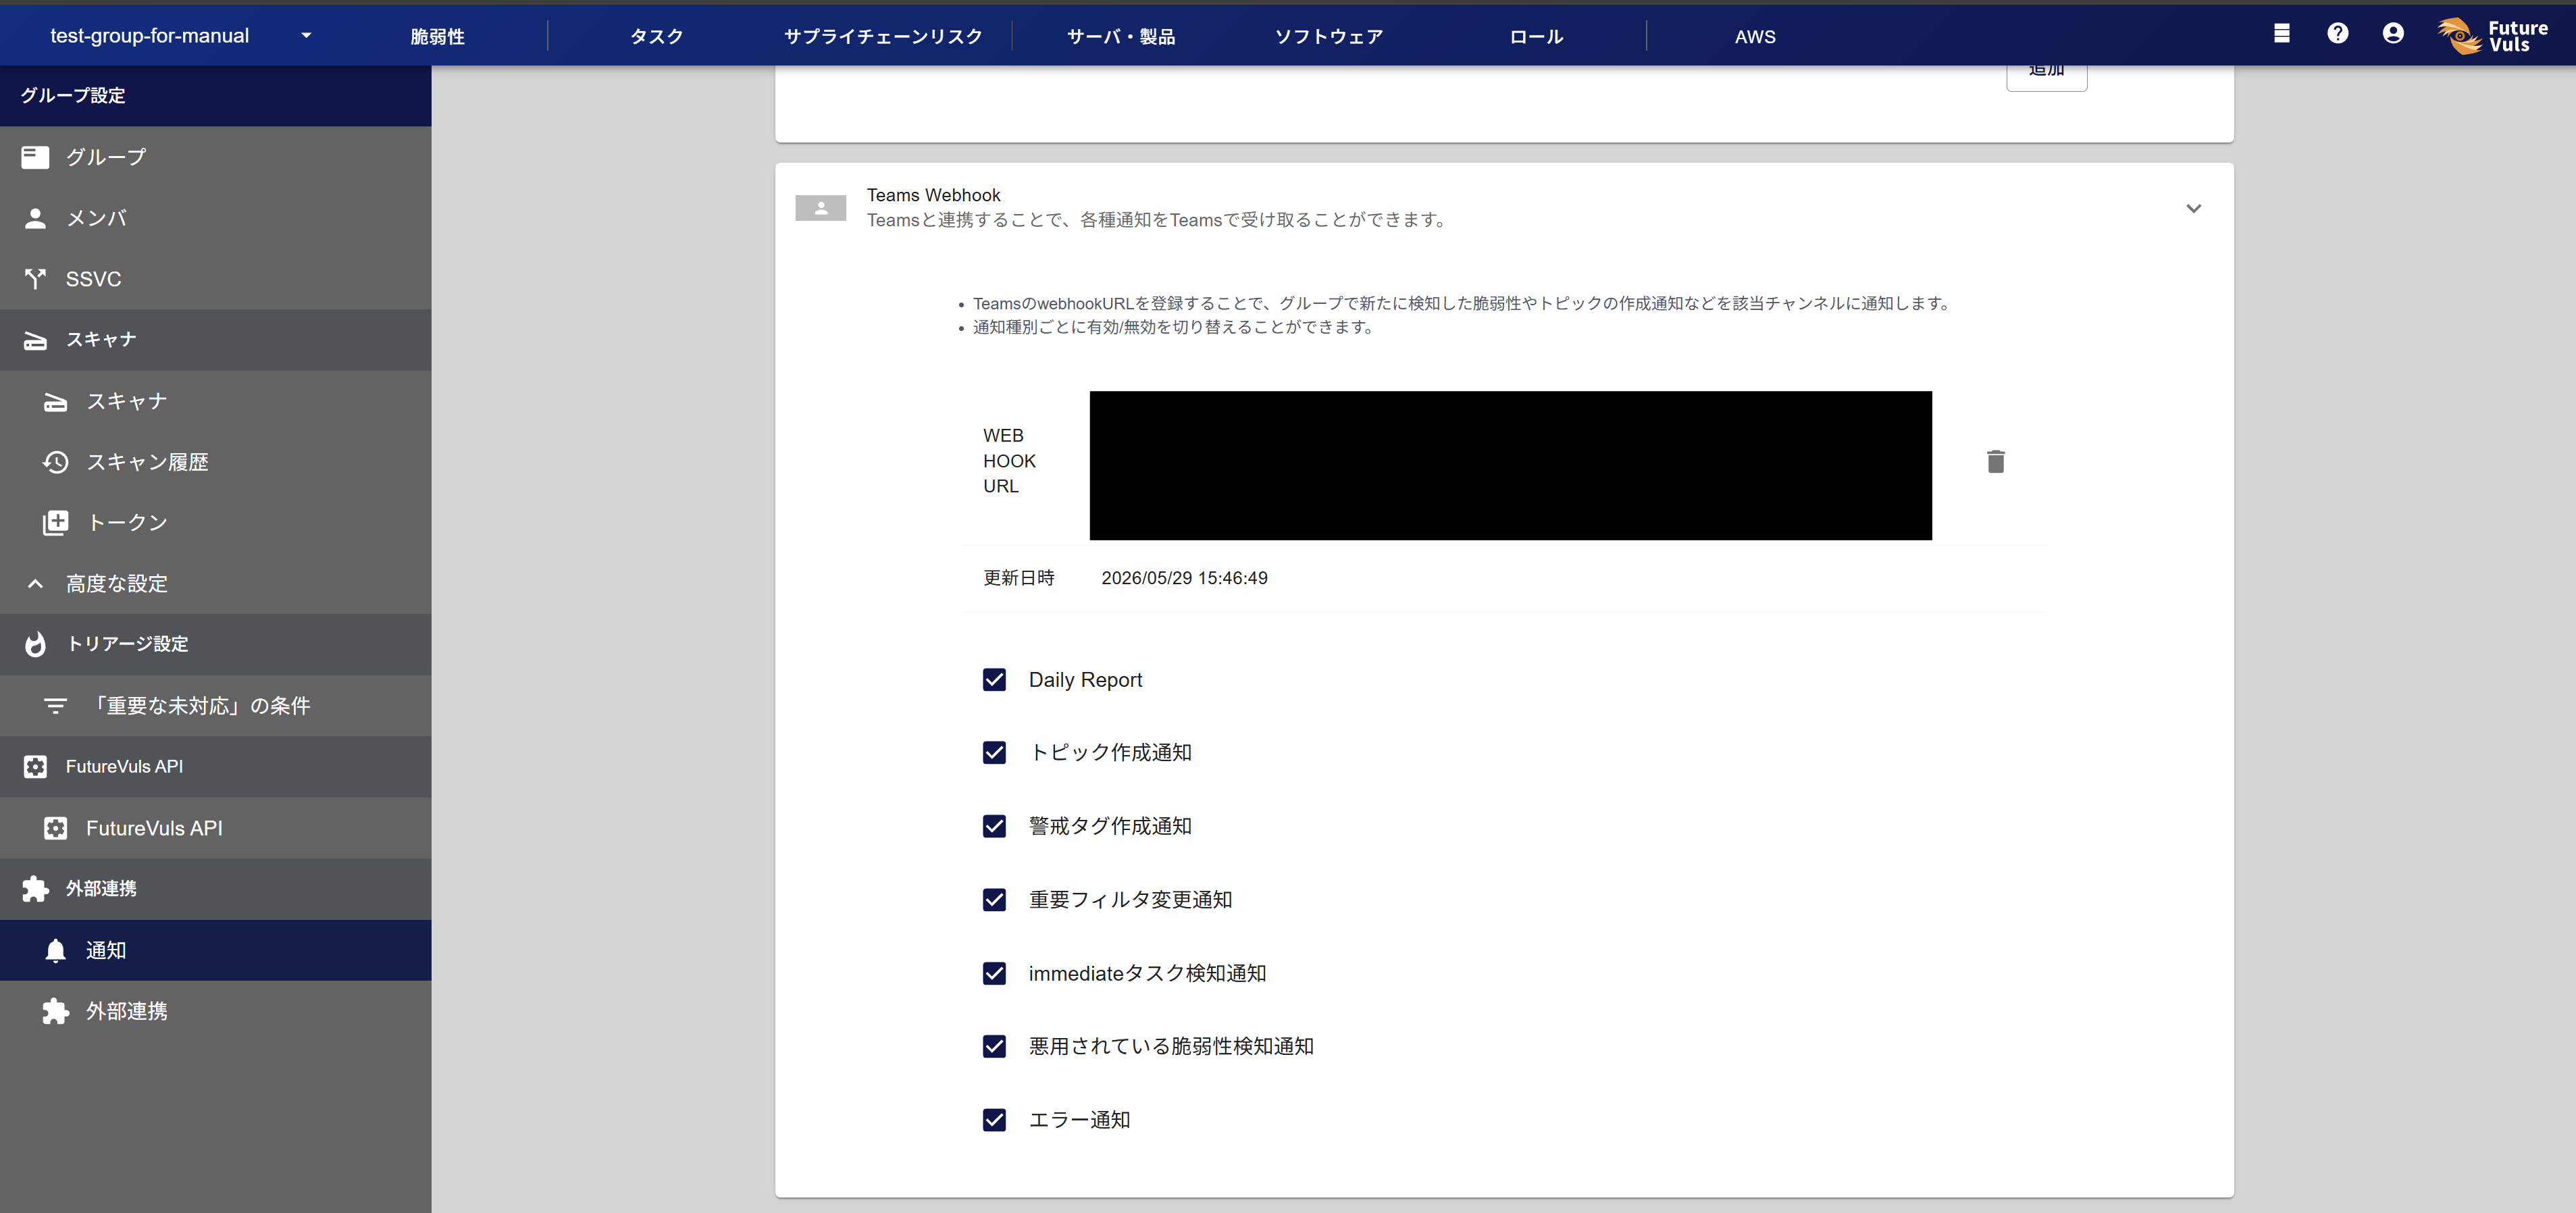This screenshot has width=2576, height=1213.
Task: Open the help question mark icon
Action: pos(2337,34)
